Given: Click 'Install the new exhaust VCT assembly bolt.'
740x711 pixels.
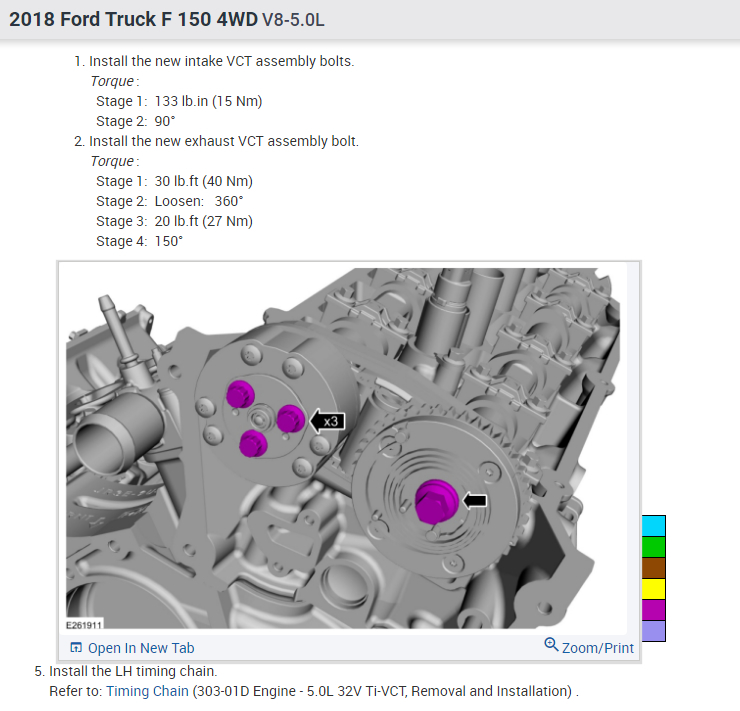Looking at the screenshot, I should [x=224, y=142].
